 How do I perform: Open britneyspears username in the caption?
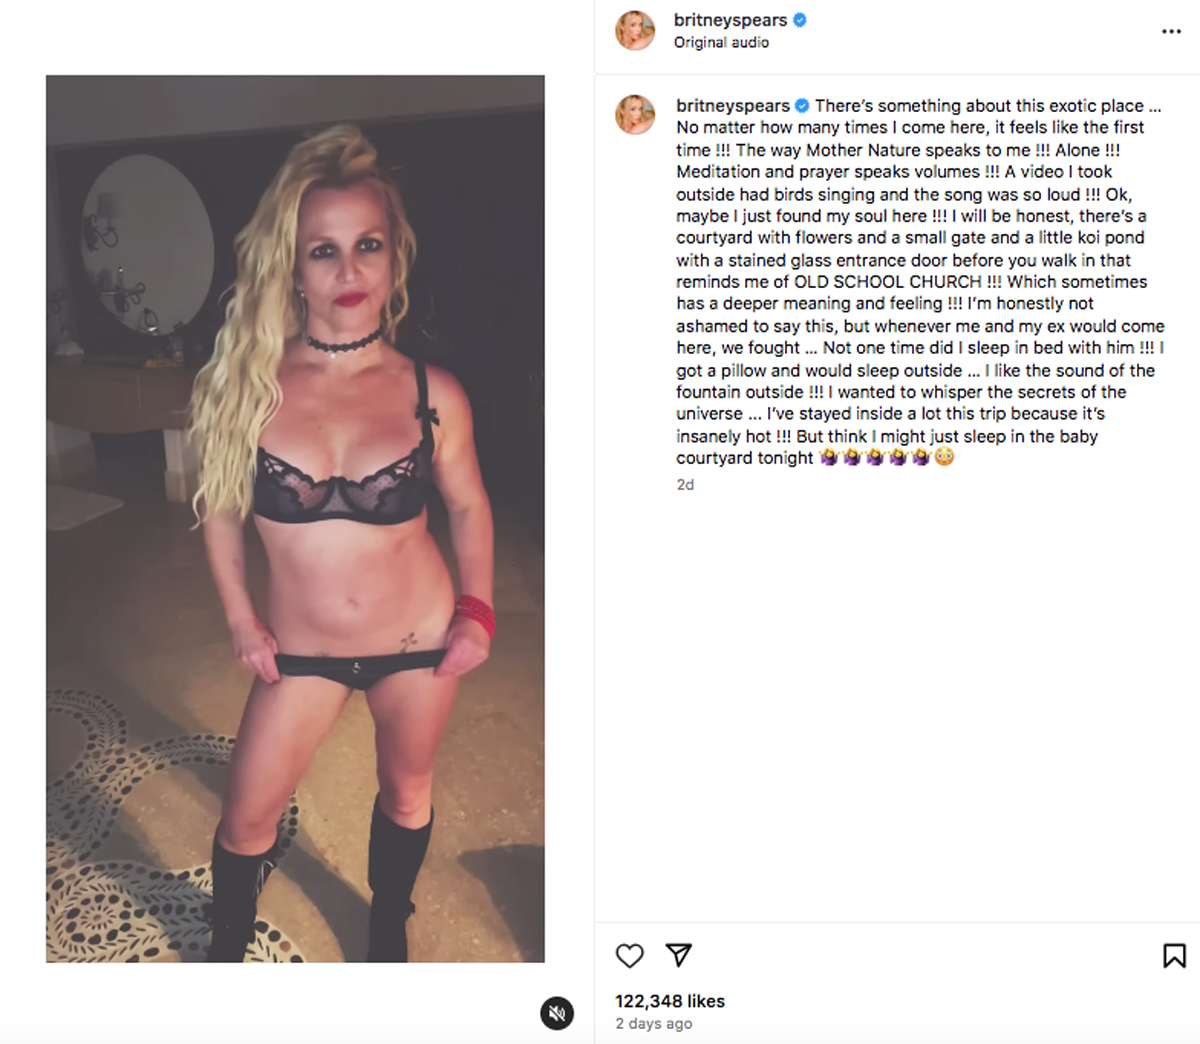(x=733, y=105)
